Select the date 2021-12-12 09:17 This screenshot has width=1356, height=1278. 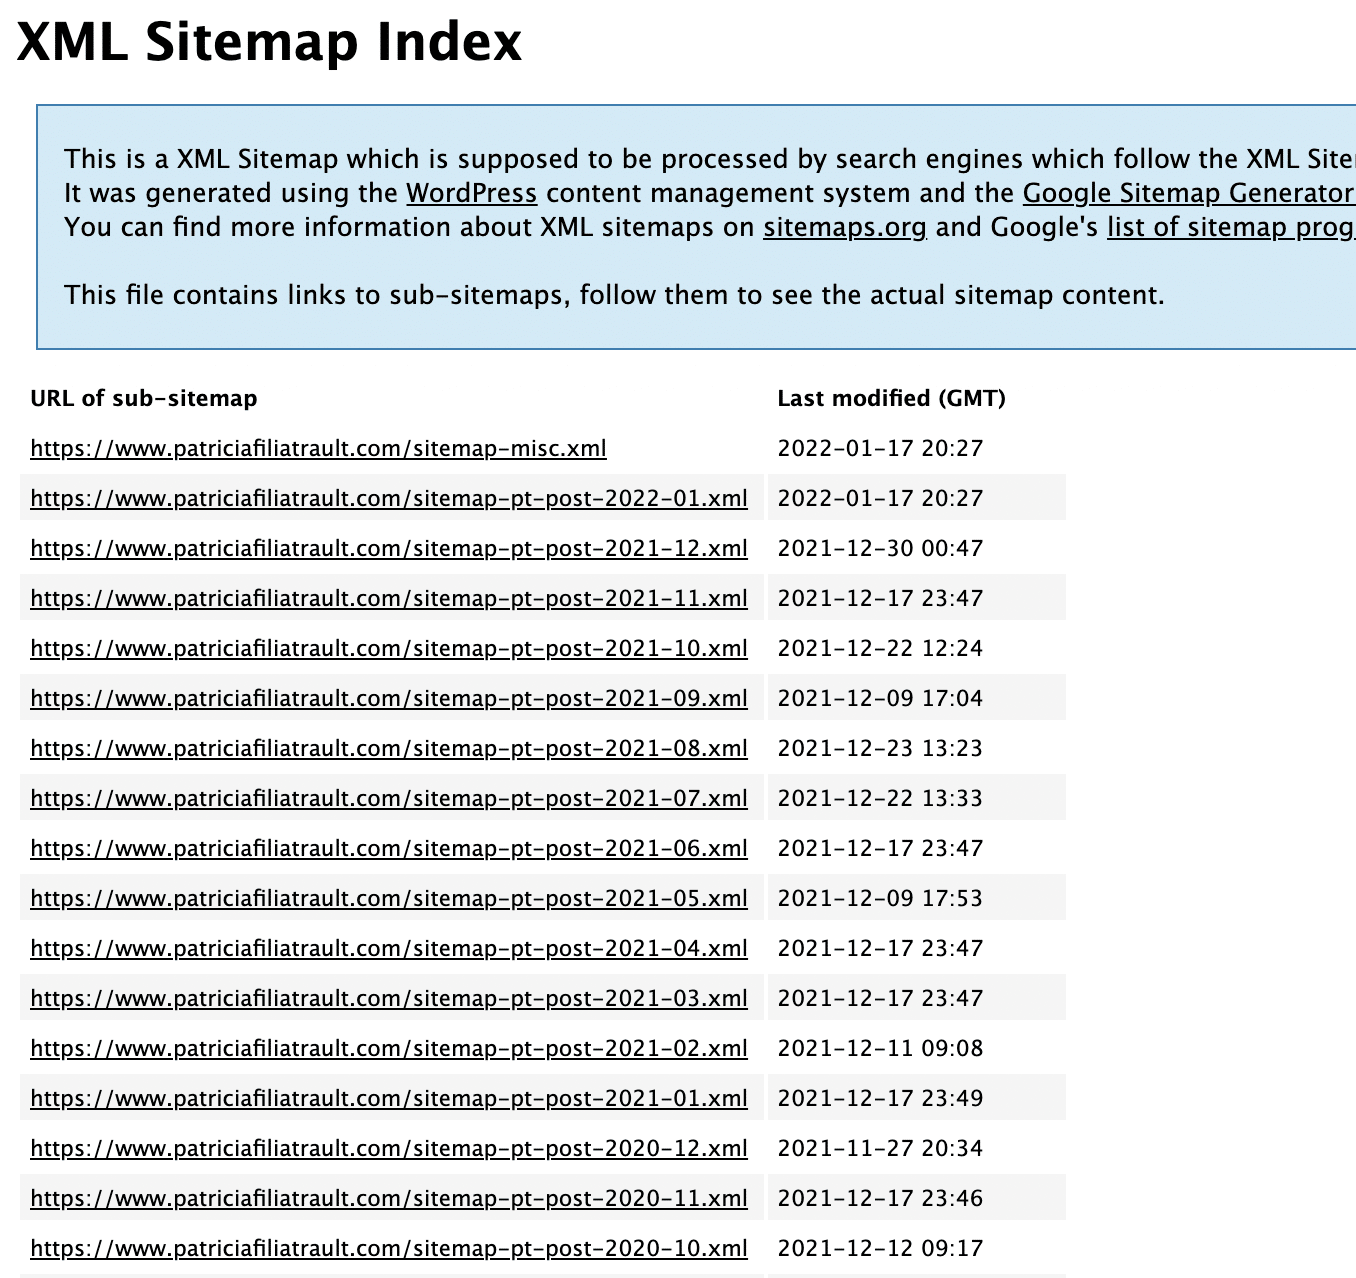(x=881, y=1248)
